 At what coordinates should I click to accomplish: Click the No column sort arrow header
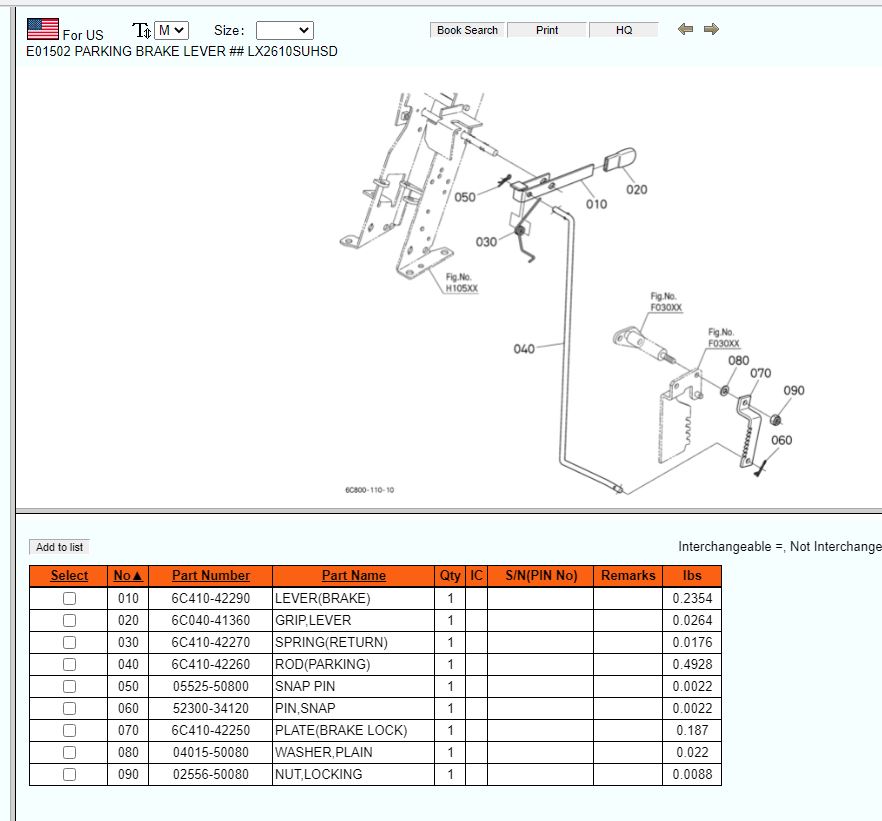128,576
